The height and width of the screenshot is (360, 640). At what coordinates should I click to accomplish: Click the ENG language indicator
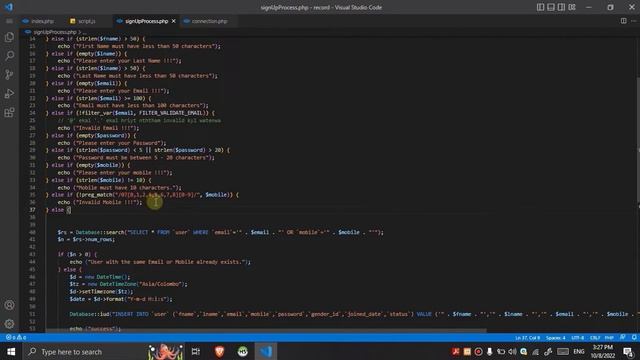coord(579,351)
